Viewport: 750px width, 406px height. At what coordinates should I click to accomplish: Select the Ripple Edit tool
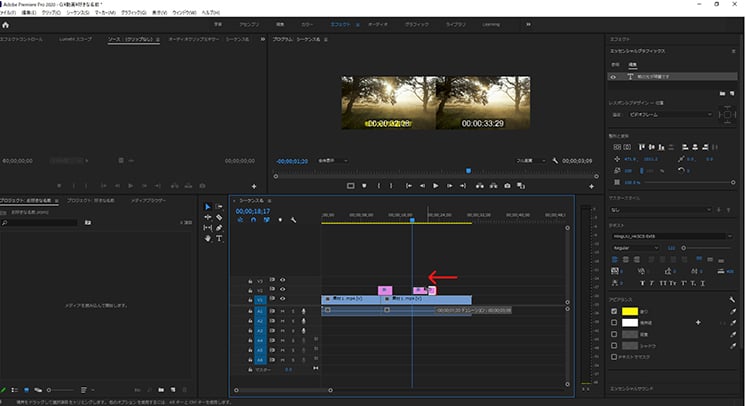(x=208, y=217)
